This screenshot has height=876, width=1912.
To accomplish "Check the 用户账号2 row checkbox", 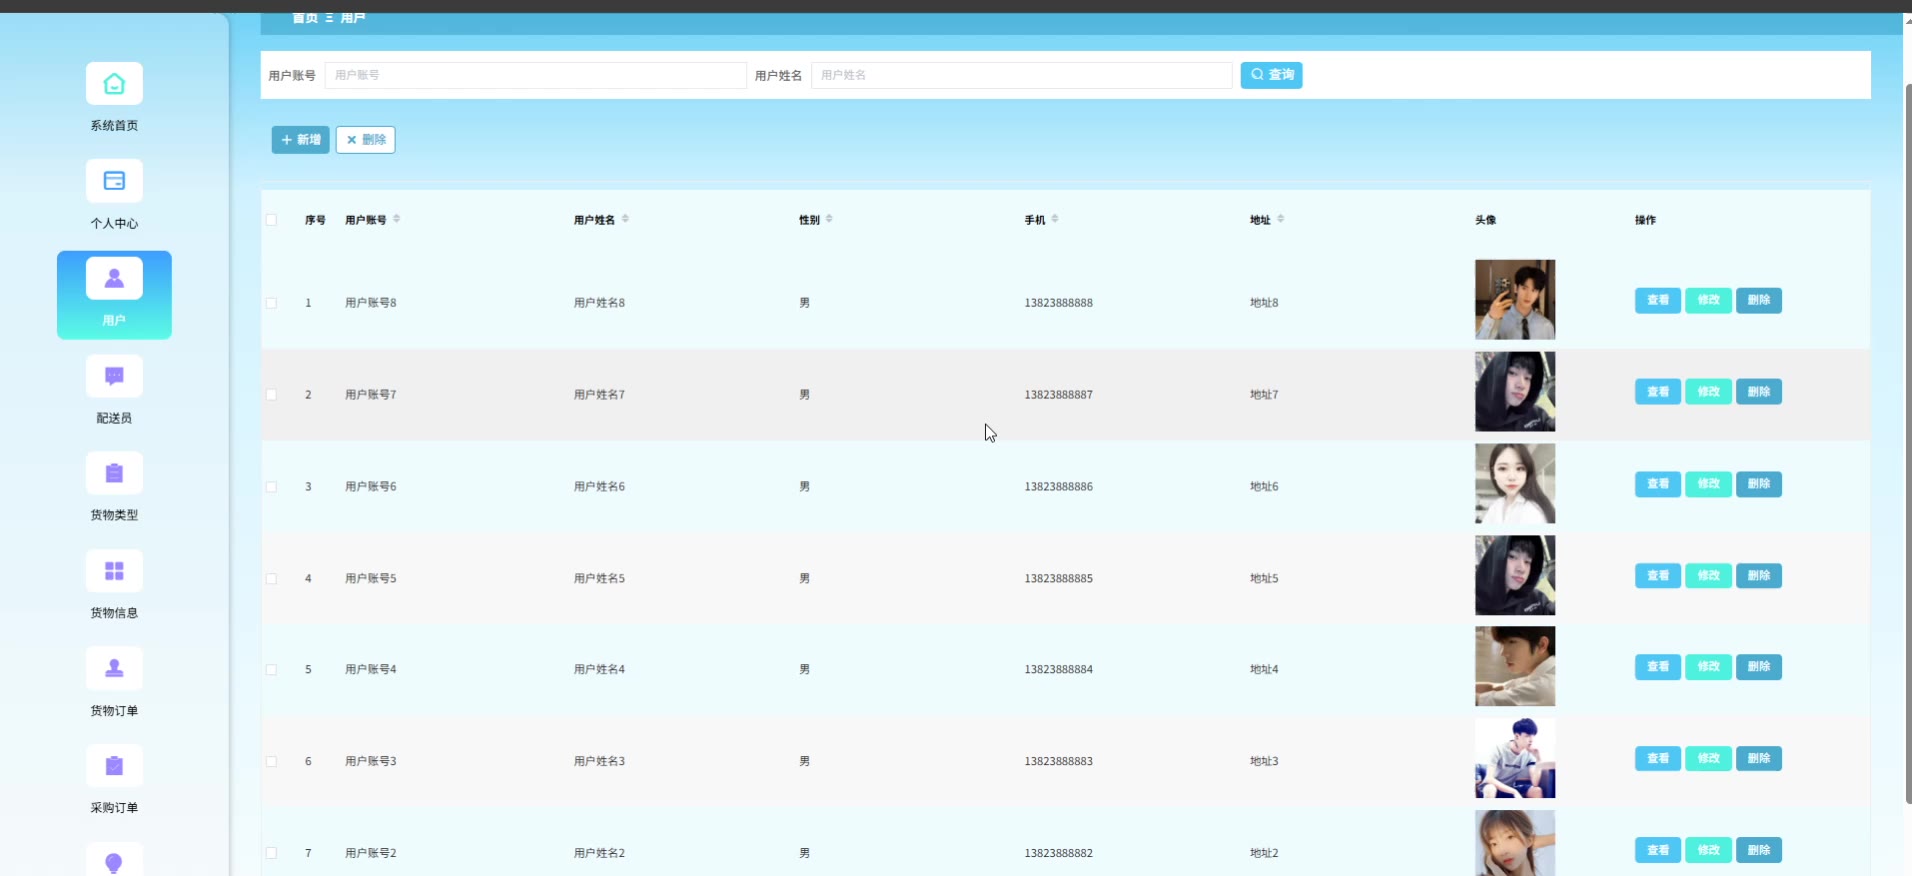I will (271, 853).
